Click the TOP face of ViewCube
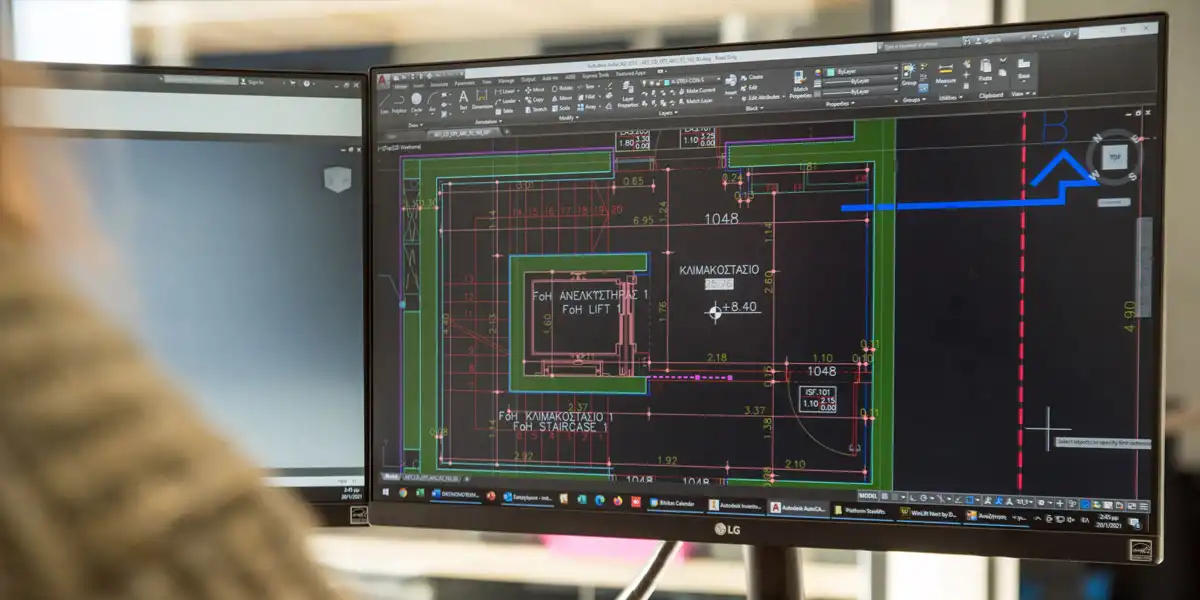The height and width of the screenshot is (600, 1200). (x=1113, y=156)
